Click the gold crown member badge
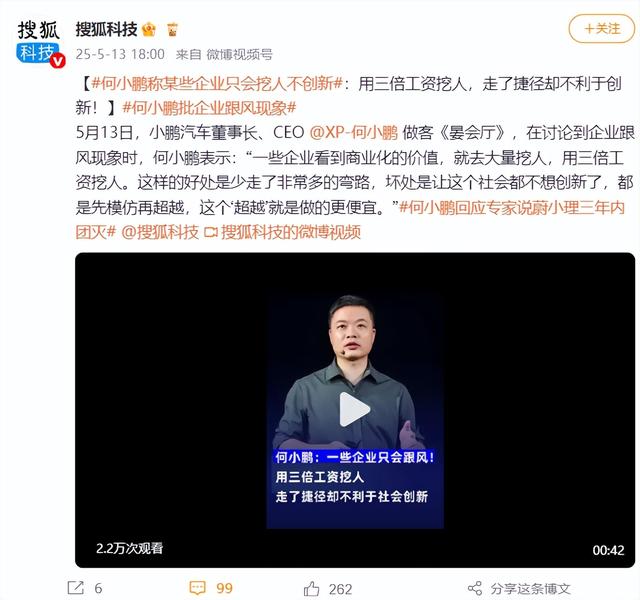 pos(149,29)
